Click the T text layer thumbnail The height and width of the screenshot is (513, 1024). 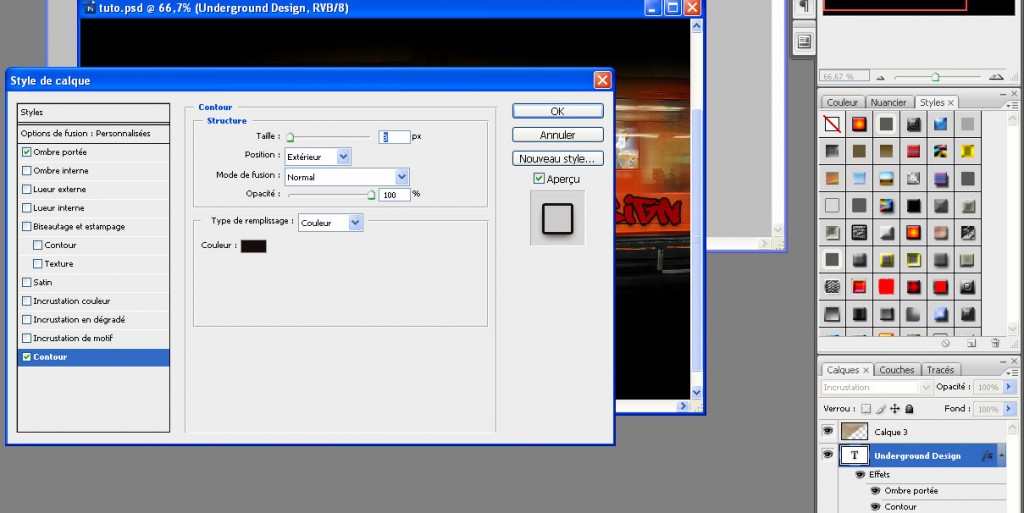point(855,455)
